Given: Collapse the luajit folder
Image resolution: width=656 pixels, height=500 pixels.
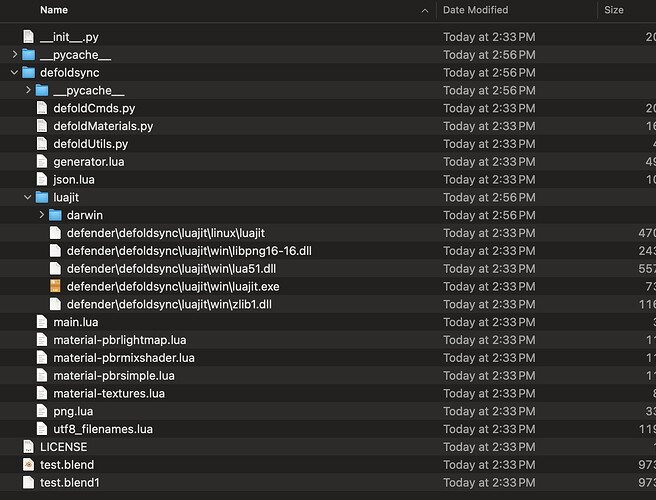Looking at the screenshot, I should 28,197.
